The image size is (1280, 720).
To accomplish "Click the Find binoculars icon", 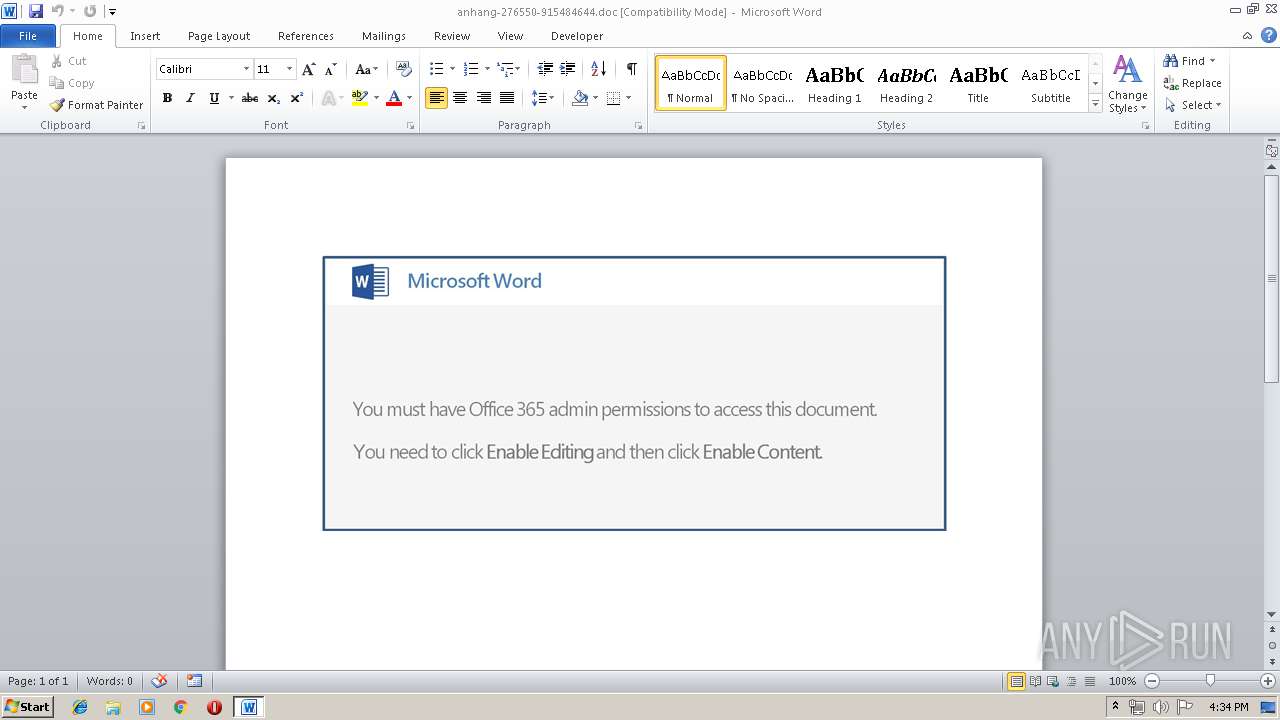I will (x=1171, y=61).
